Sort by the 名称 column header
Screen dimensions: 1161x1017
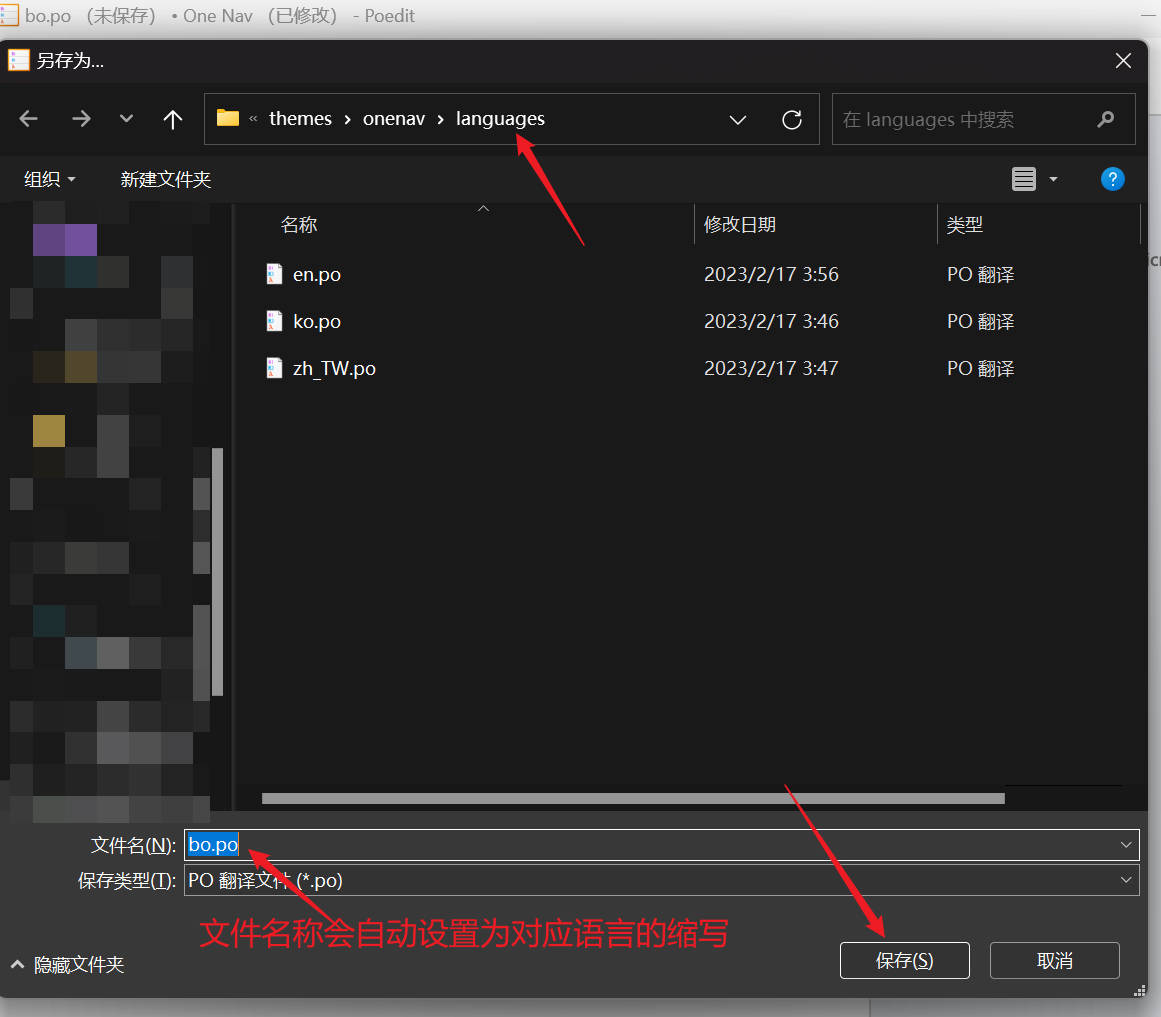pos(299,224)
